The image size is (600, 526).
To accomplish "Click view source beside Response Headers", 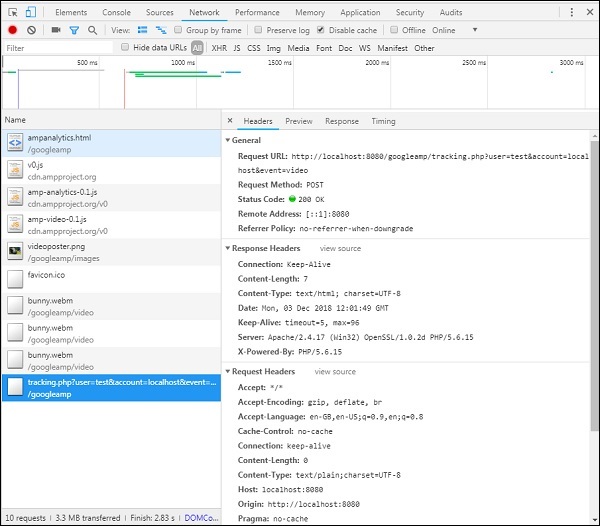I will (x=340, y=248).
